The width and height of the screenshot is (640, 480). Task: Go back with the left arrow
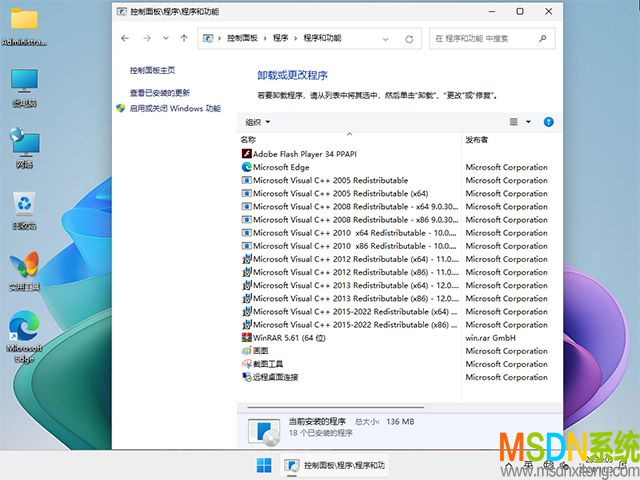click(125, 38)
